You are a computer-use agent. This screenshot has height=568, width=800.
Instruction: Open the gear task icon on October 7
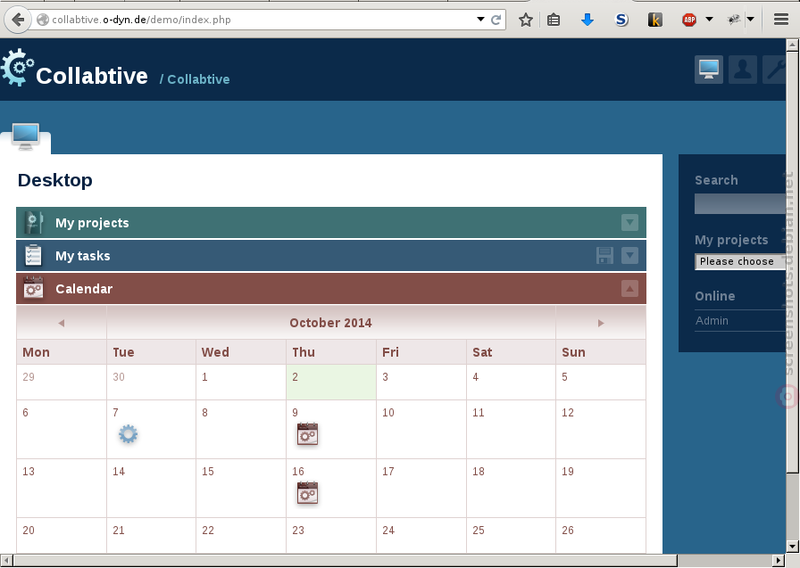coord(128,434)
